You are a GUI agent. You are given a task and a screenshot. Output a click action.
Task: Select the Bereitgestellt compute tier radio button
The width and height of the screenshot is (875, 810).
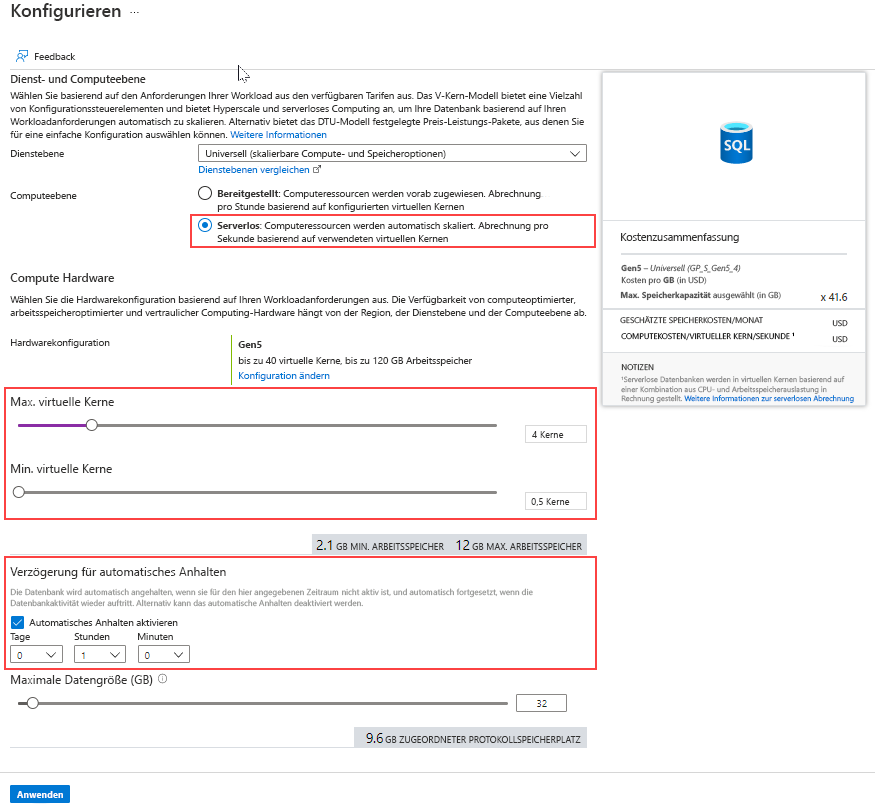205,193
